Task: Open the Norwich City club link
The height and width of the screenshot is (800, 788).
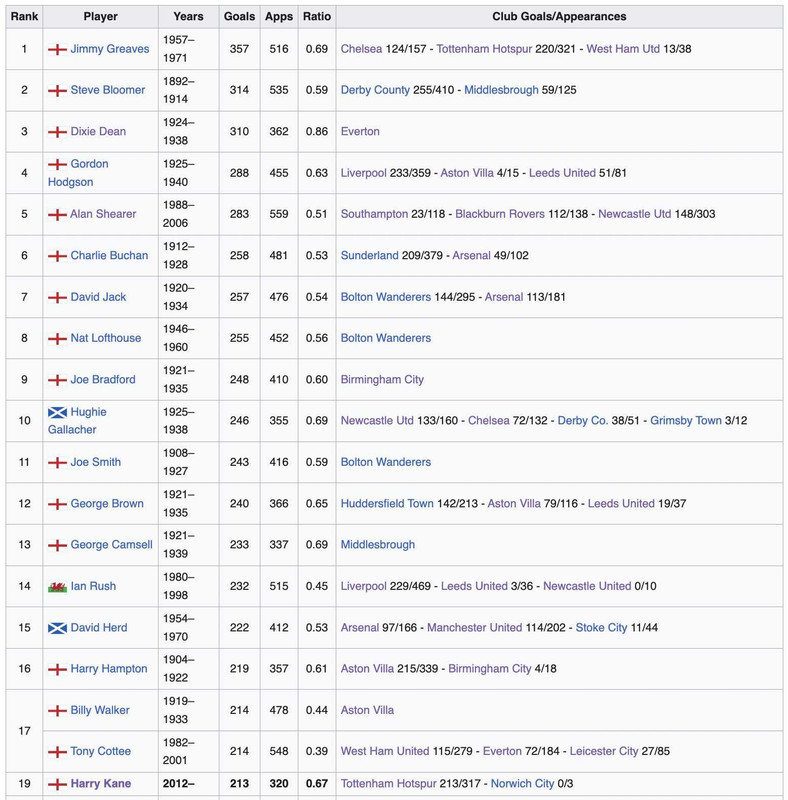Action: point(523,784)
